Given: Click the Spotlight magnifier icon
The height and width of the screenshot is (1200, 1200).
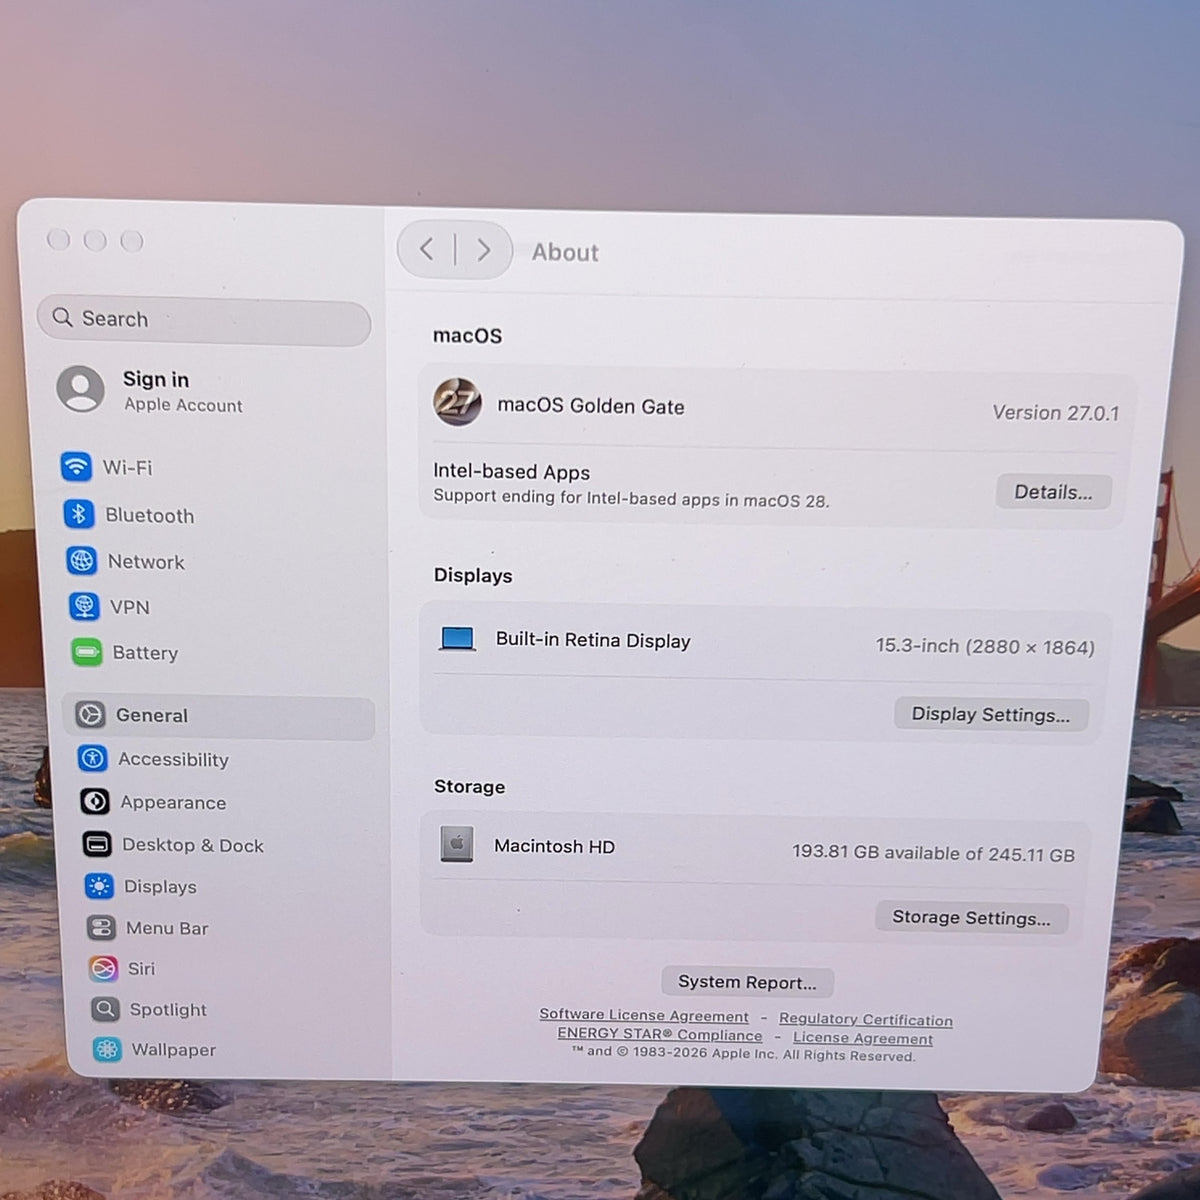Looking at the screenshot, I should tap(105, 1009).
